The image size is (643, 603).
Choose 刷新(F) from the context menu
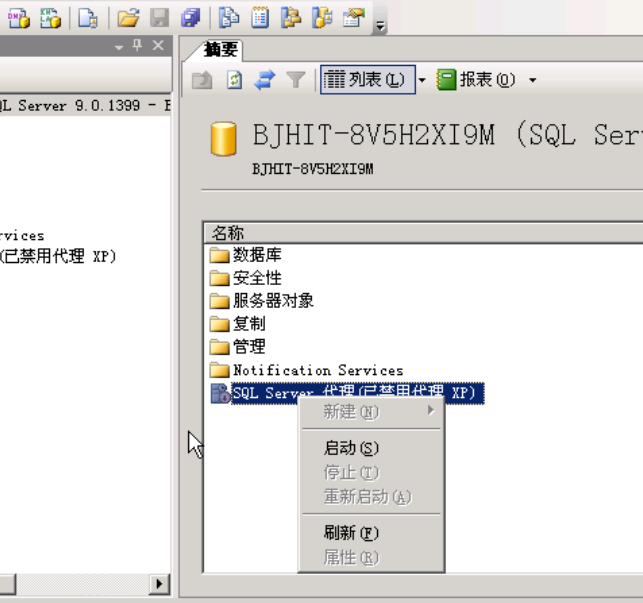371,532
